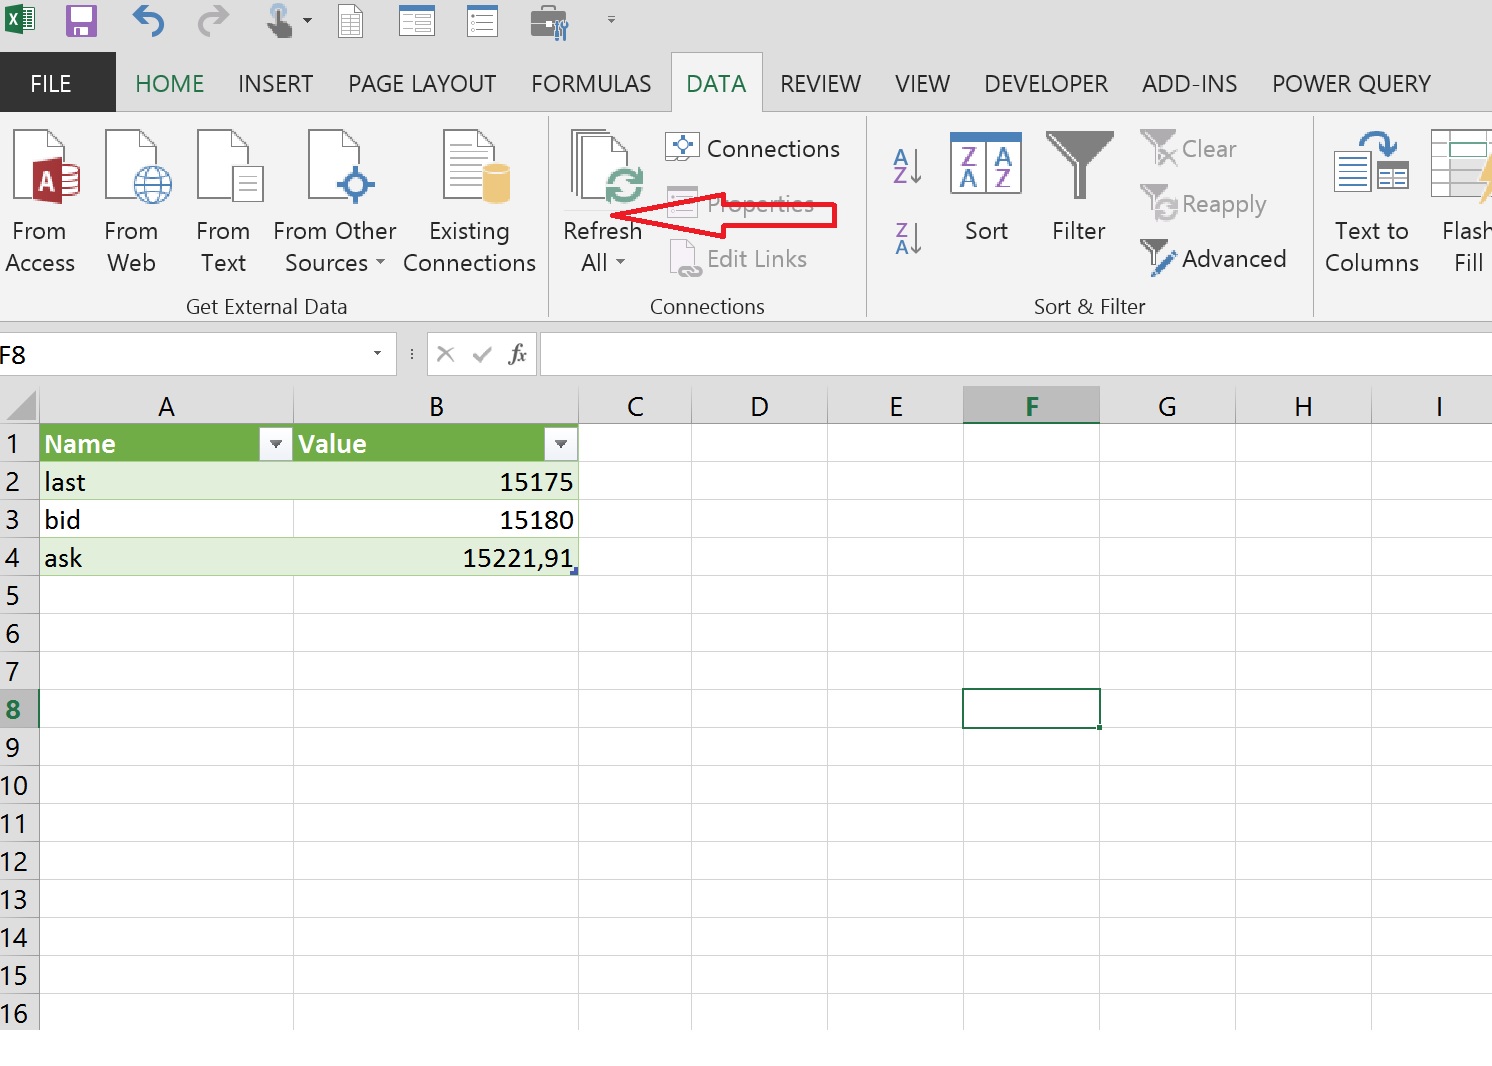Click inside the formula bar input
Screen dimensions: 1492x1066
(1015, 354)
